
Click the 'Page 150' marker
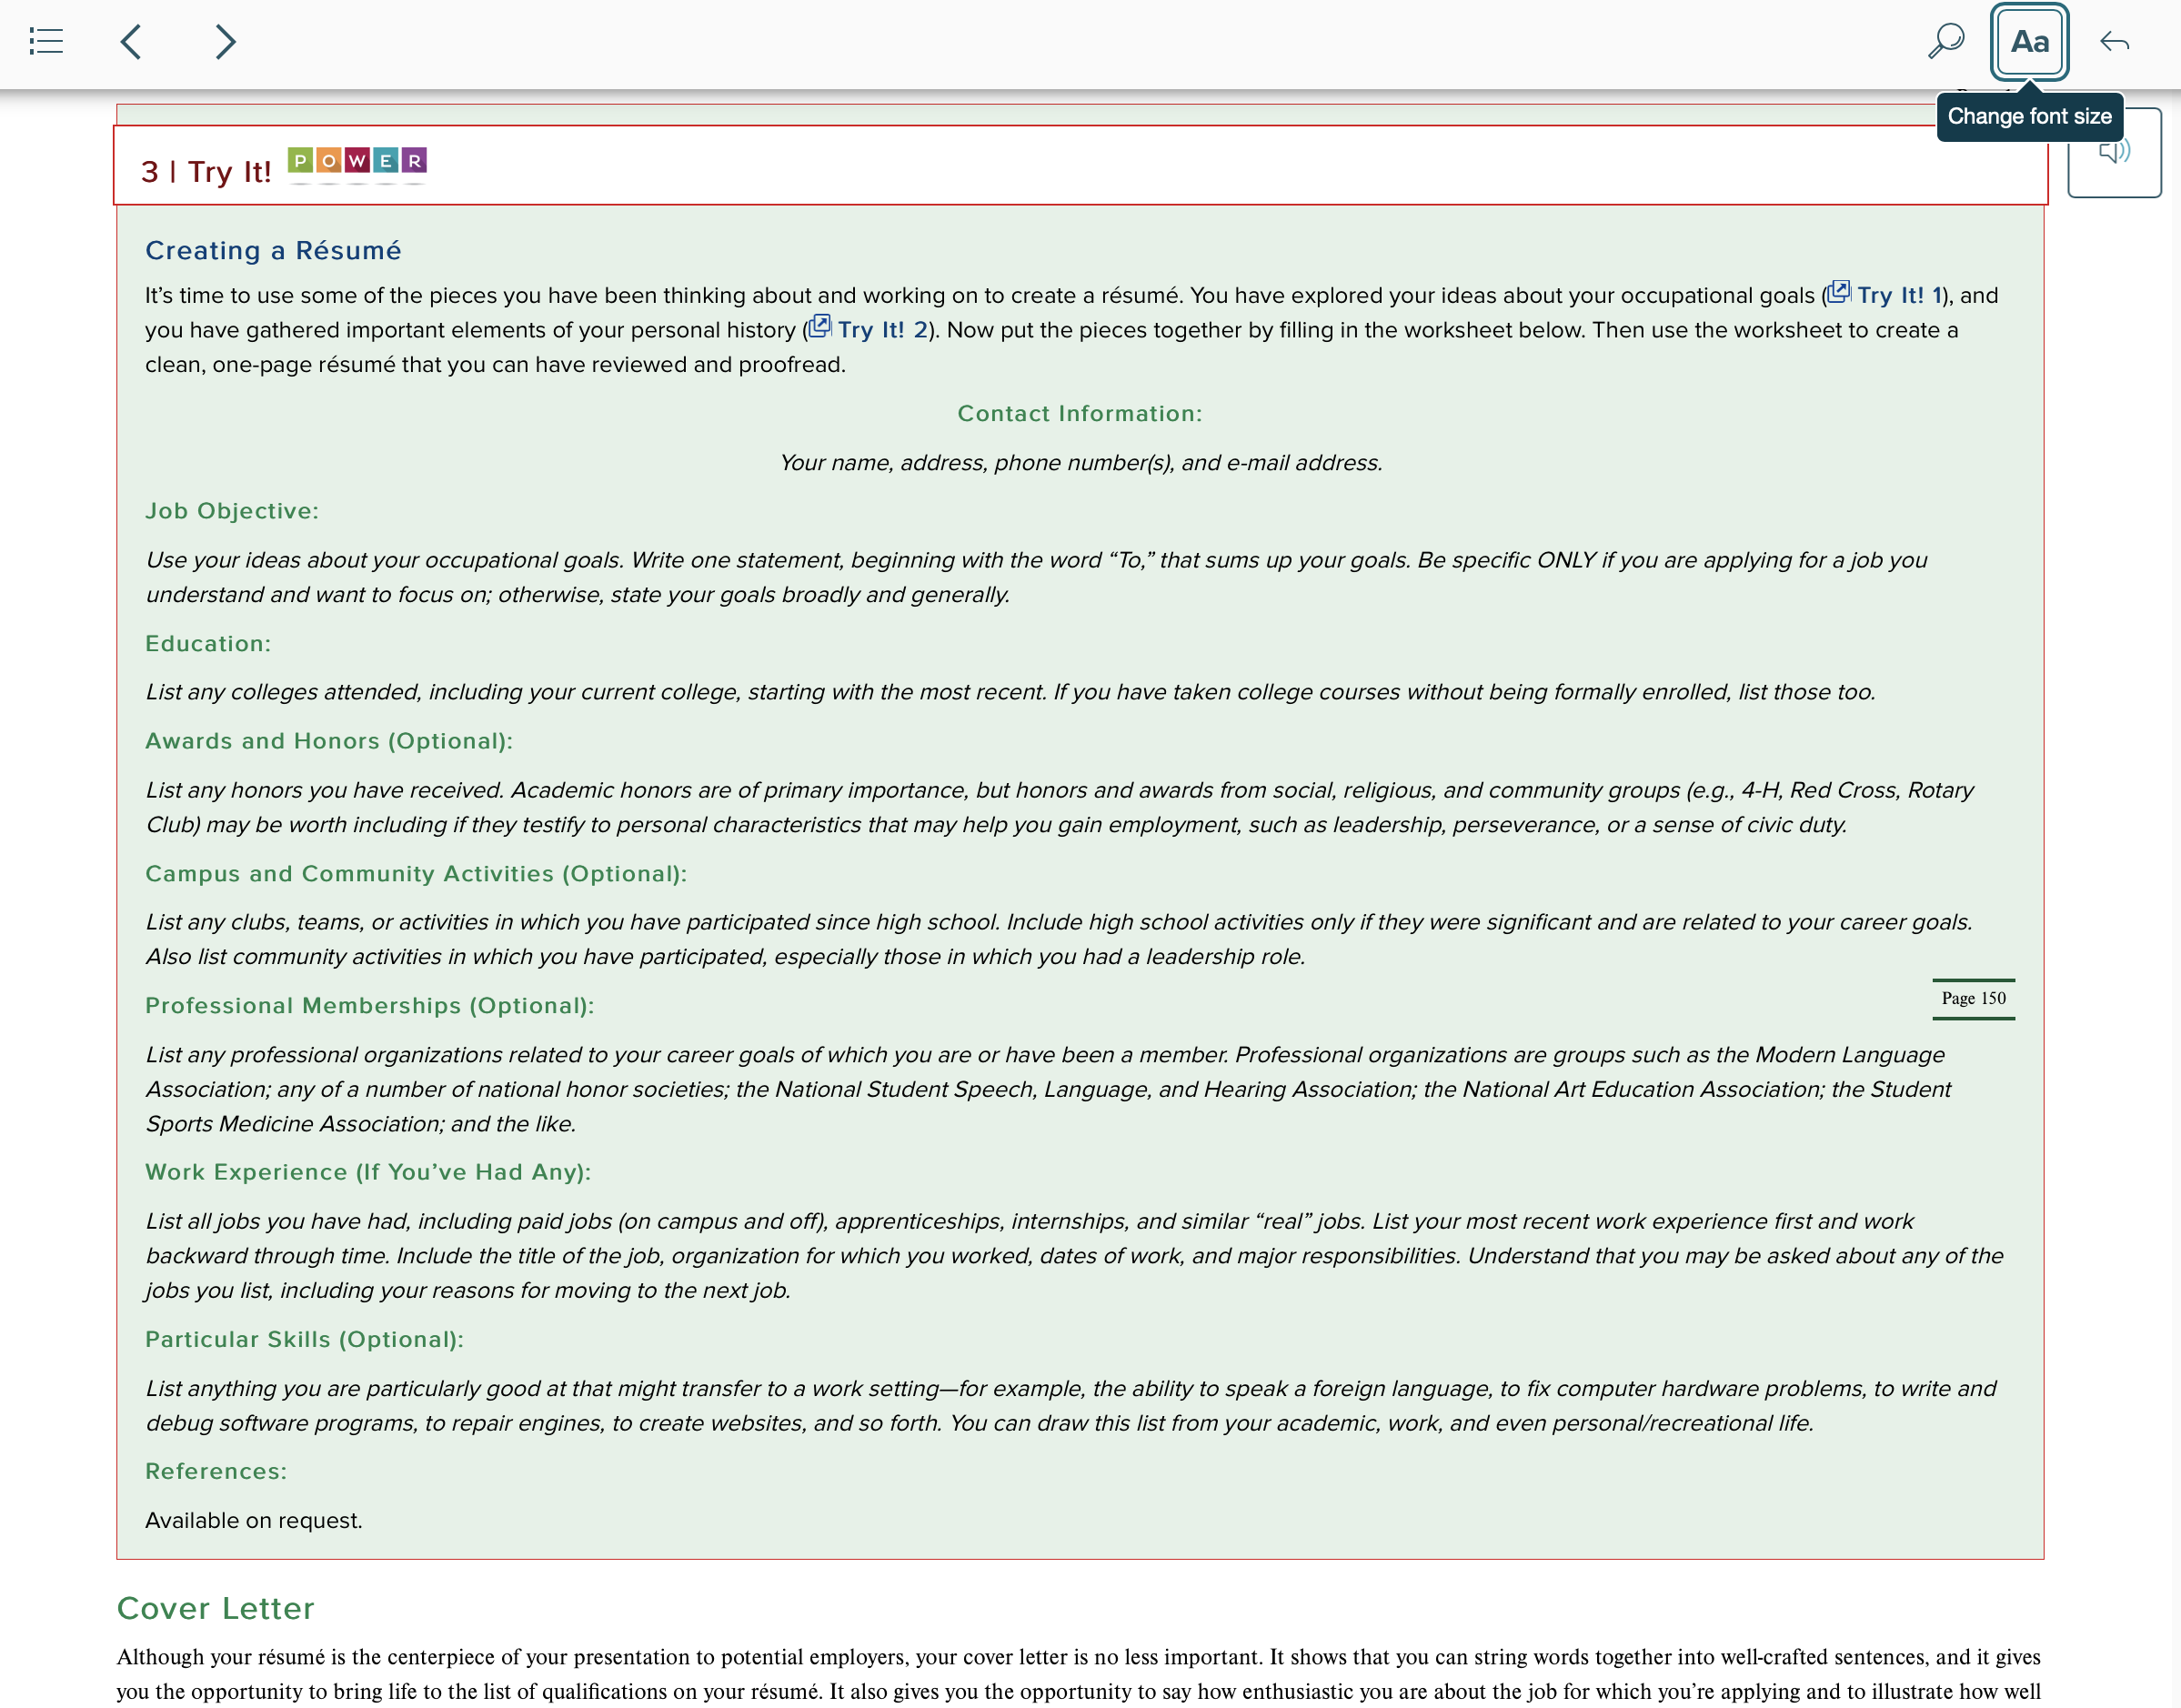pos(1973,999)
